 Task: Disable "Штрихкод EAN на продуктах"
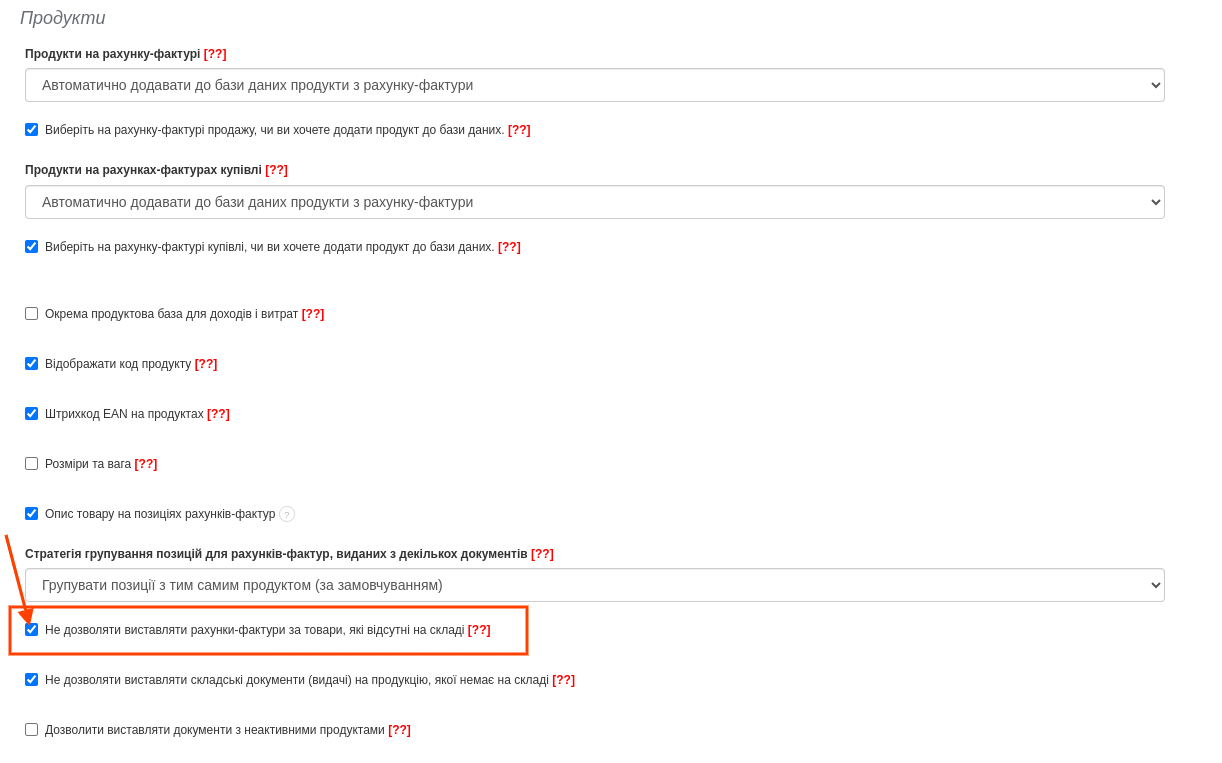(x=31, y=413)
